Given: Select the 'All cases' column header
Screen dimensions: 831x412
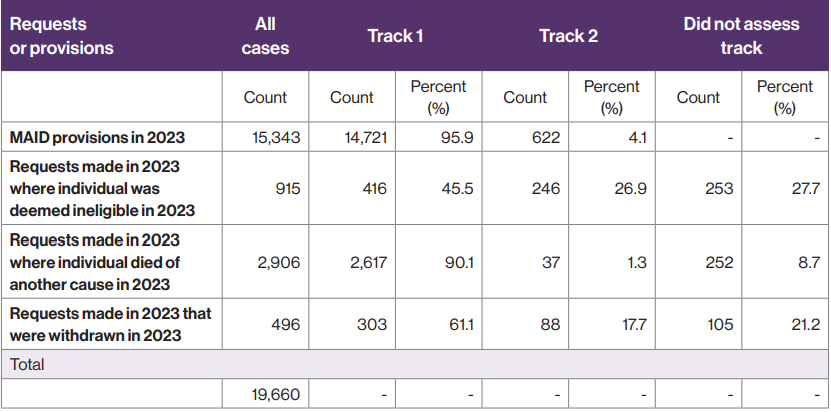Looking at the screenshot, I should pyautogui.click(x=265, y=36).
